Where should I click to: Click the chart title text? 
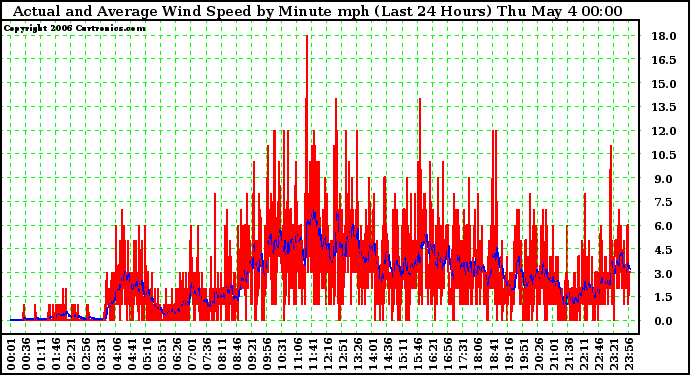(x=317, y=11)
